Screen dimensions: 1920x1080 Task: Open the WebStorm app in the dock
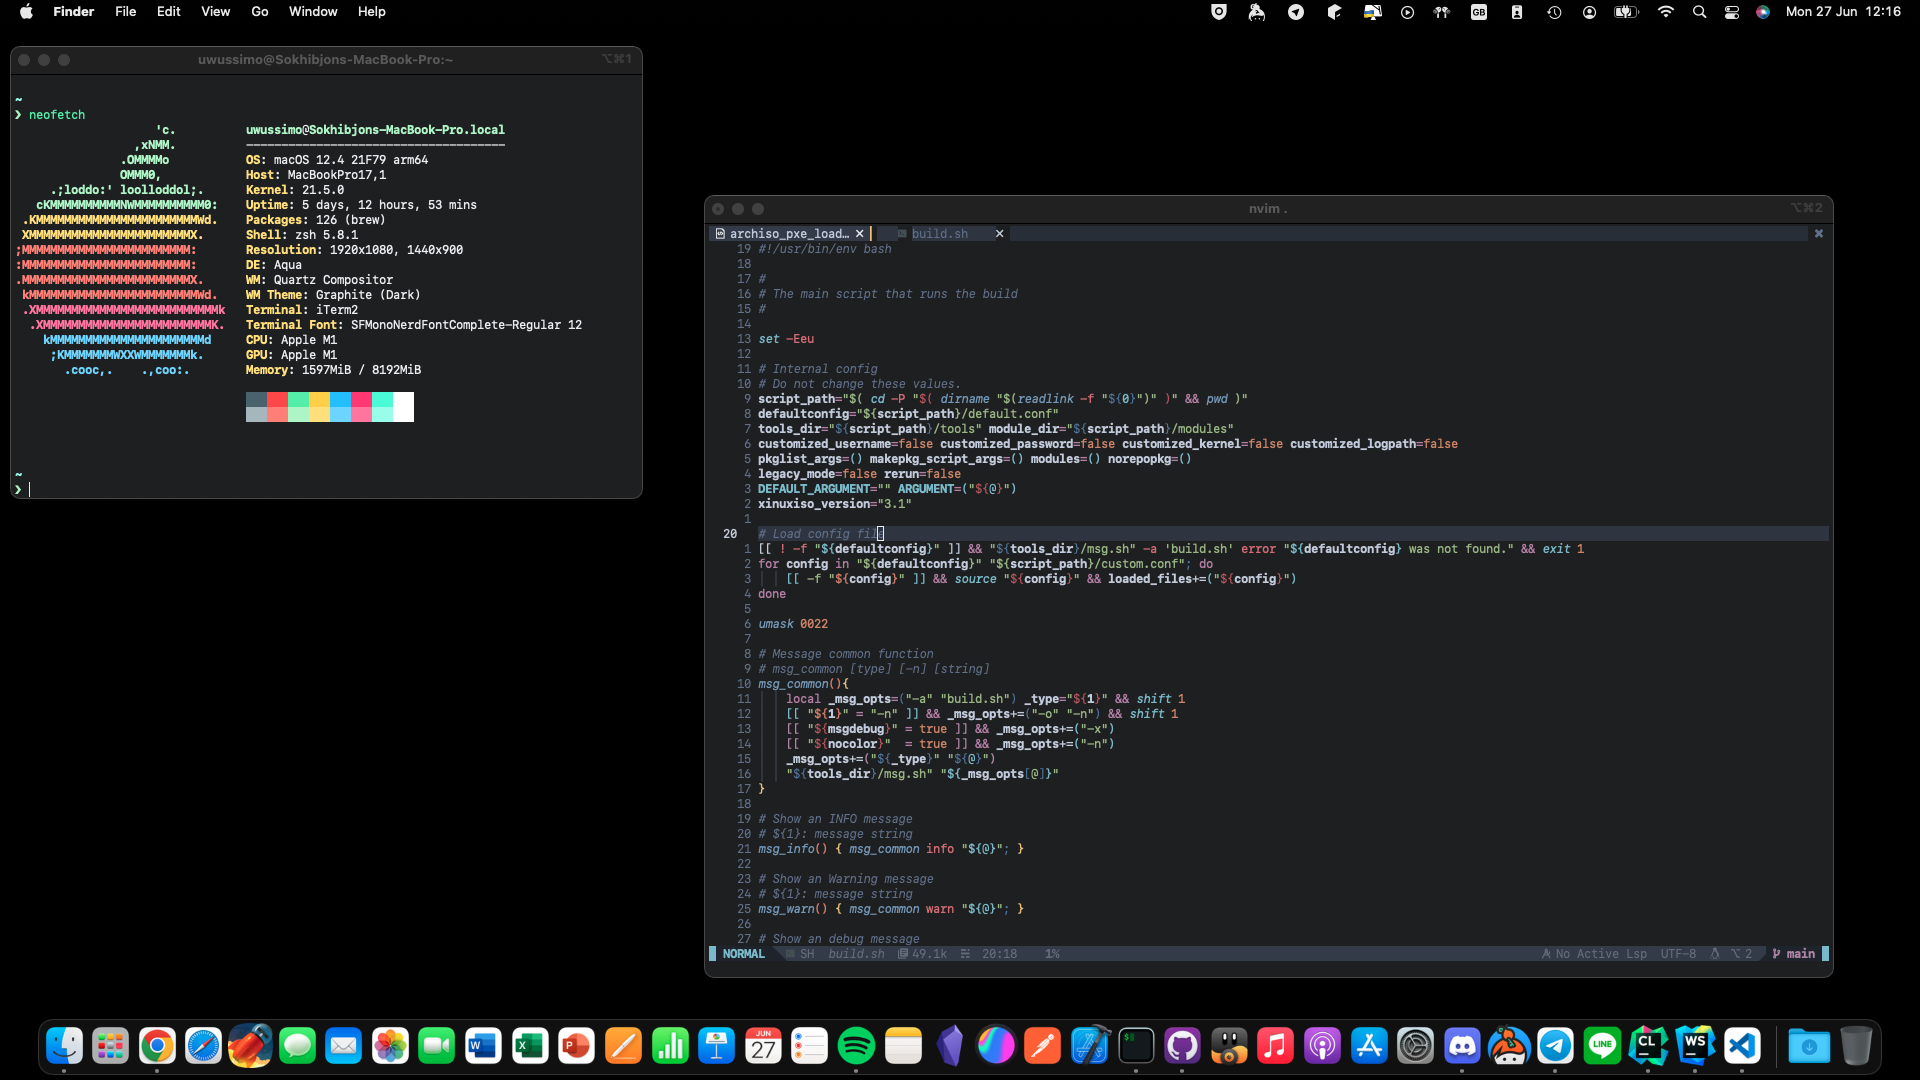pyautogui.click(x=1695, y=1047)
